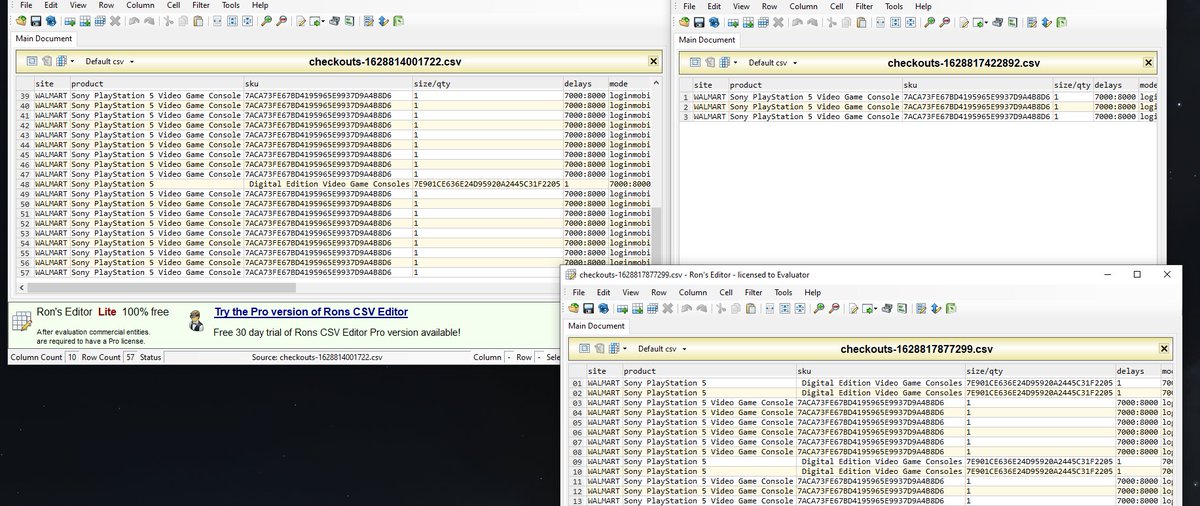Close the checkouts-1628817877299.csv document with its X

click(1163, 349)
